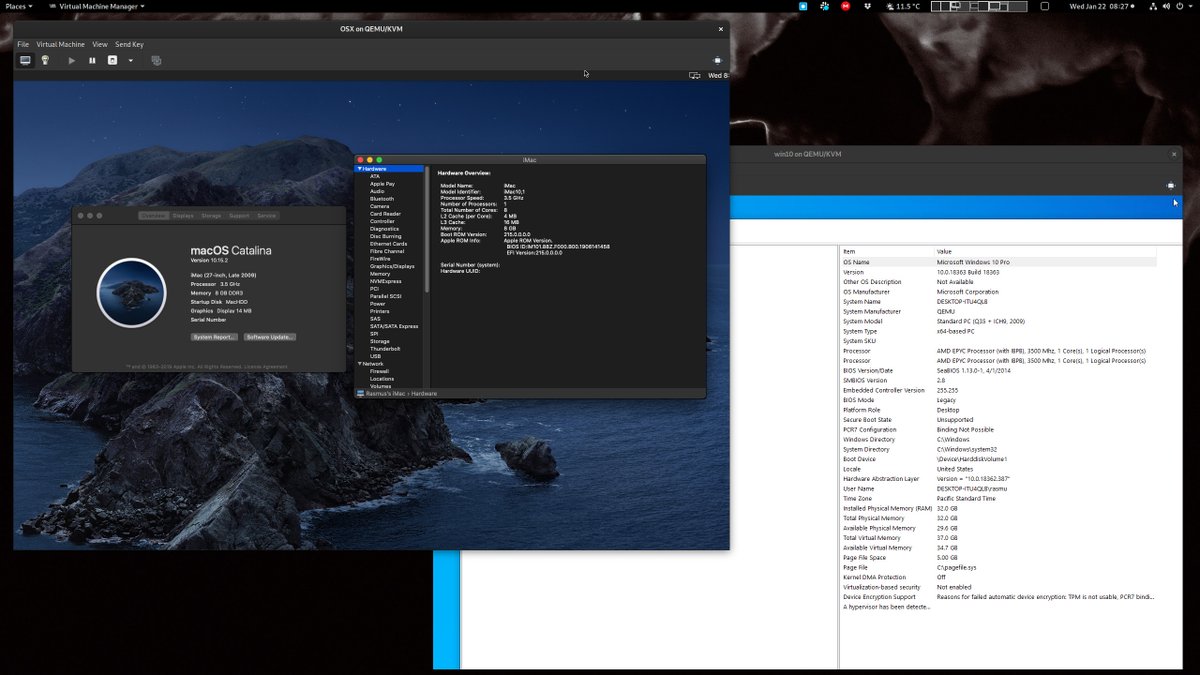The image size is (1200, 675).
Task: Select USB in hardware list
Action: (x=375, y=356)
